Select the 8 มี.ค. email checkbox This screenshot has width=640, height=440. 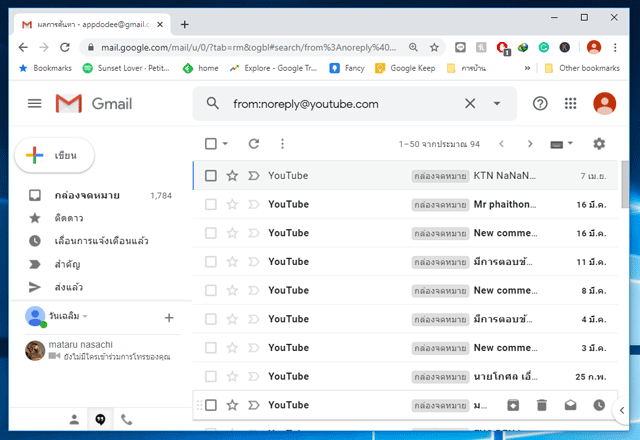point(211,291)
